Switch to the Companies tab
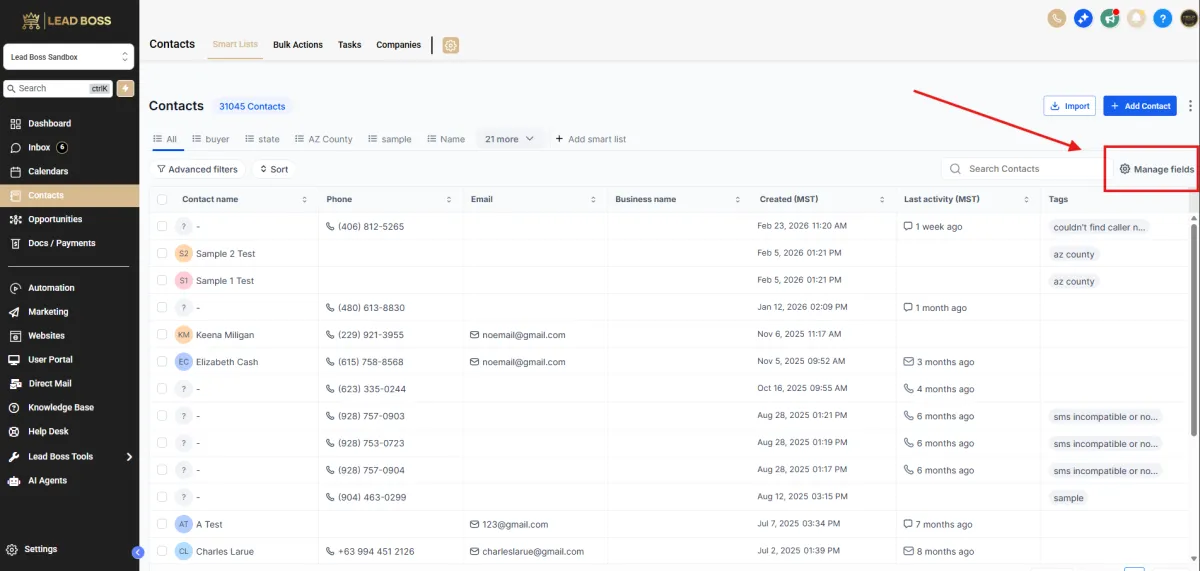Viewport: 1200px width, 571px height. [398, 45]
